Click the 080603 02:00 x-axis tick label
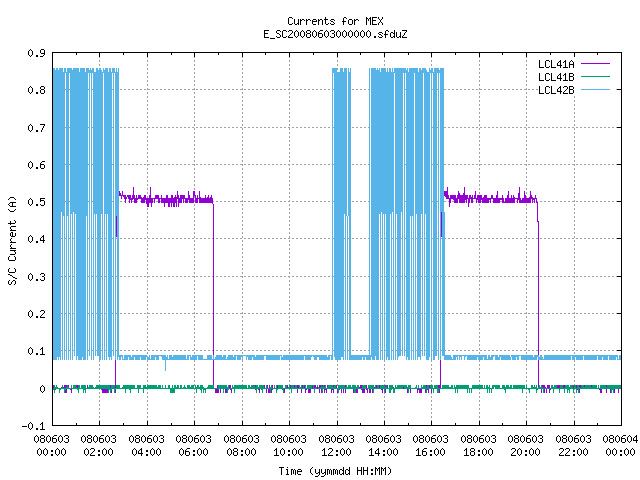This screenshot has height=480, width=640. coord(98,446)
